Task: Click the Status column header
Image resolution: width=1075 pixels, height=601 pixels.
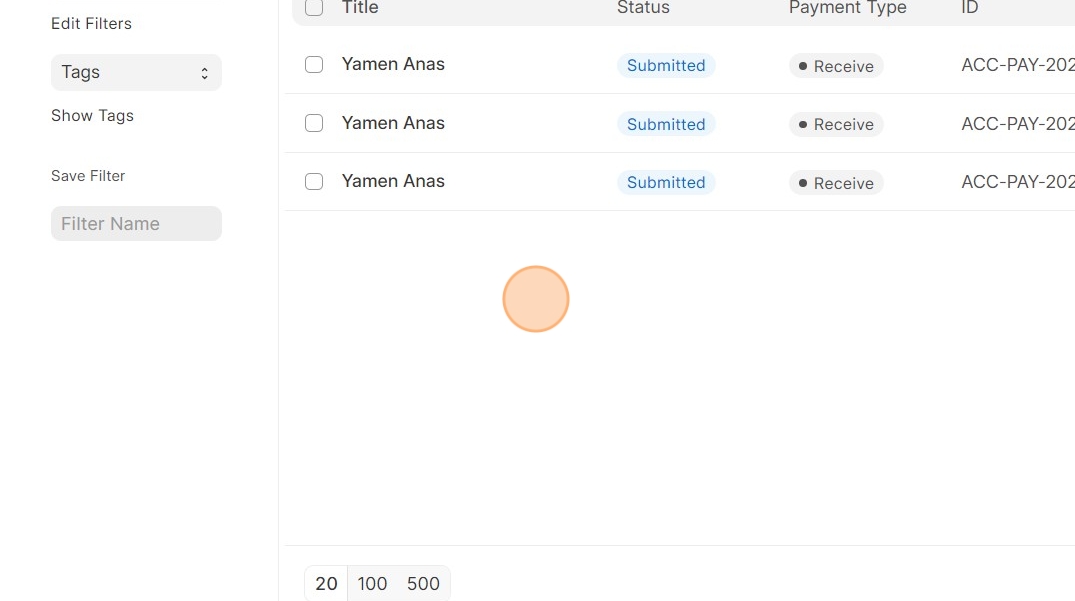Action: pos(643,8)
